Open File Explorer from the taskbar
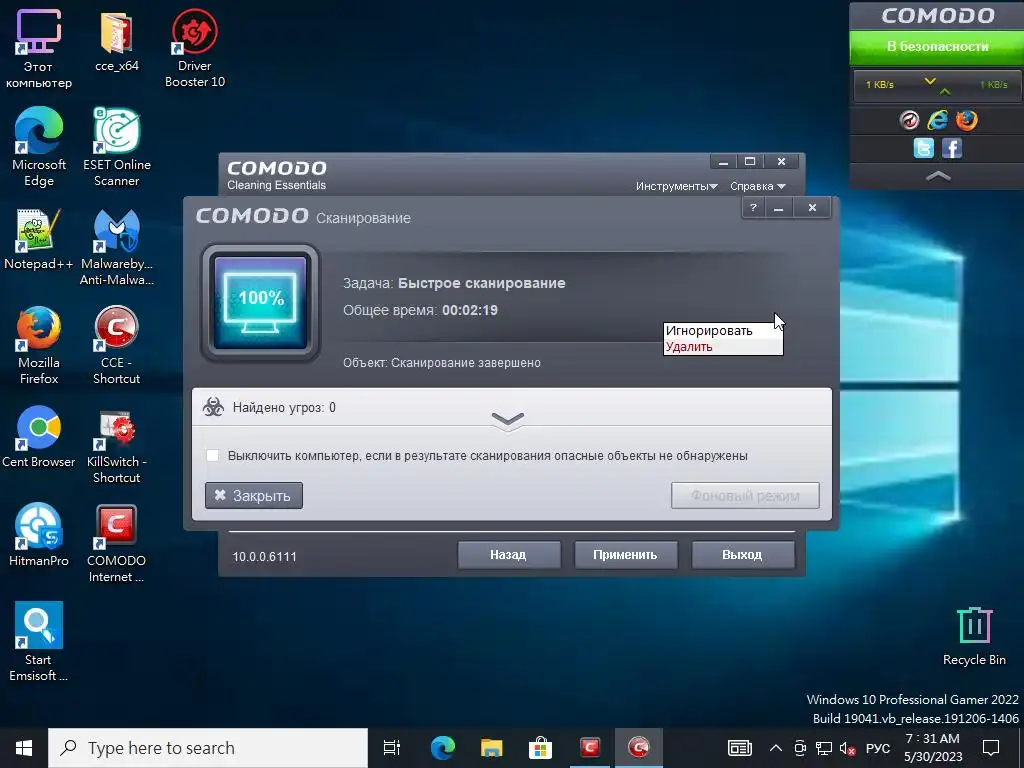Viewport: 1024px width, 768px height. click(x=492, y=748)
